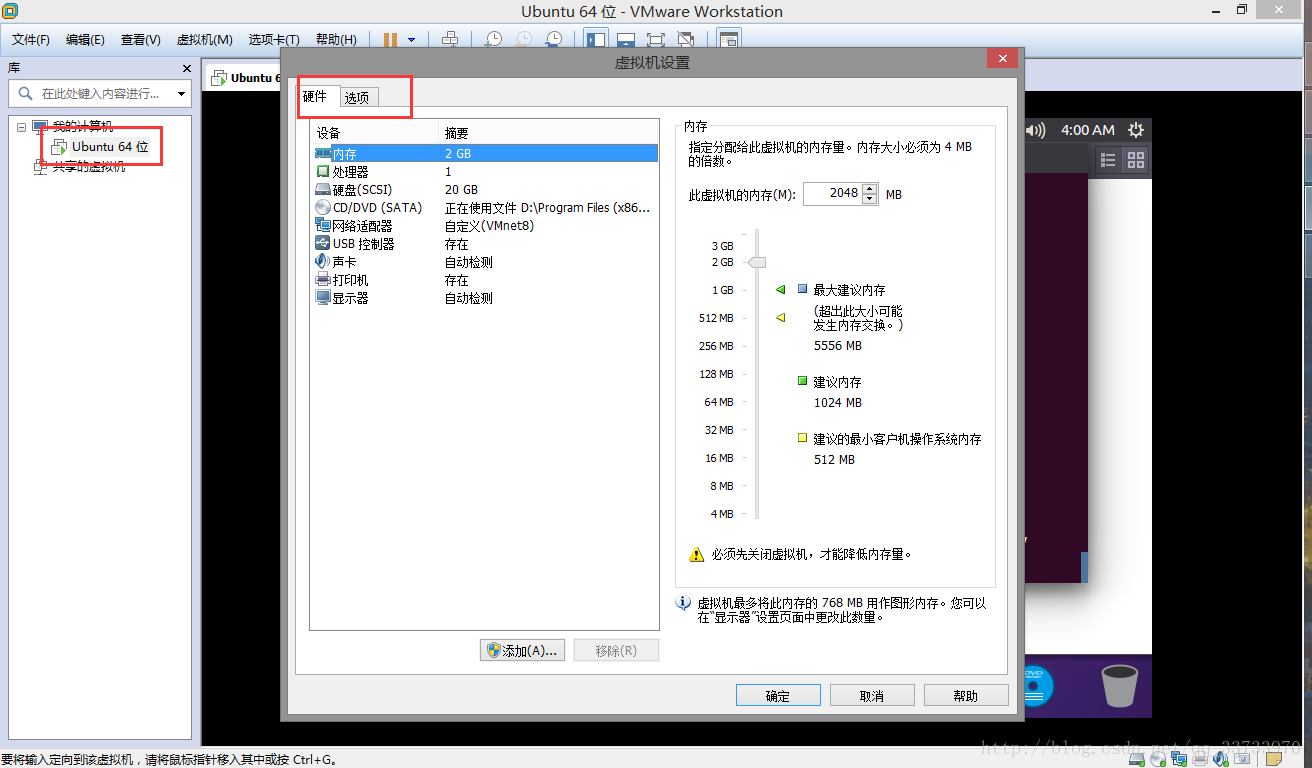Select the 网络适配器 device row

coord(485,226)
